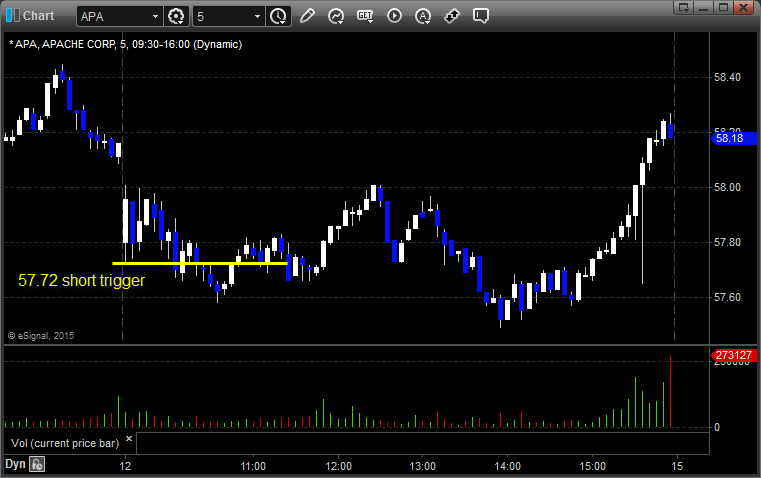This screenshot has width=761, height=478.
Task: Open the interval dropdown showing 5
Action: tap(258, 16)
